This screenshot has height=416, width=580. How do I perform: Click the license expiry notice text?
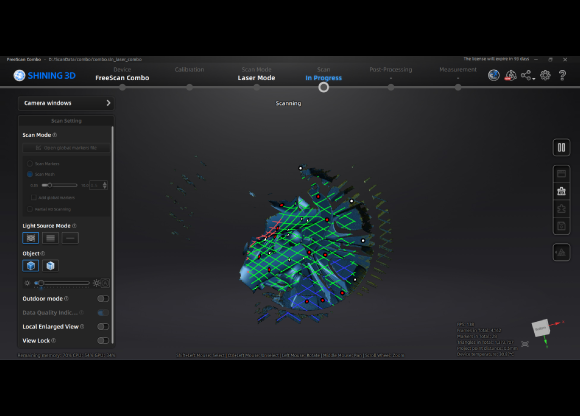496,59
